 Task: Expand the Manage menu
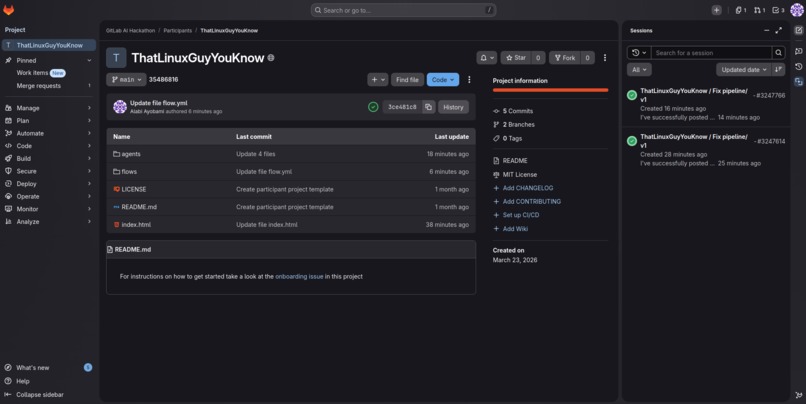click(x=48, y=108)
